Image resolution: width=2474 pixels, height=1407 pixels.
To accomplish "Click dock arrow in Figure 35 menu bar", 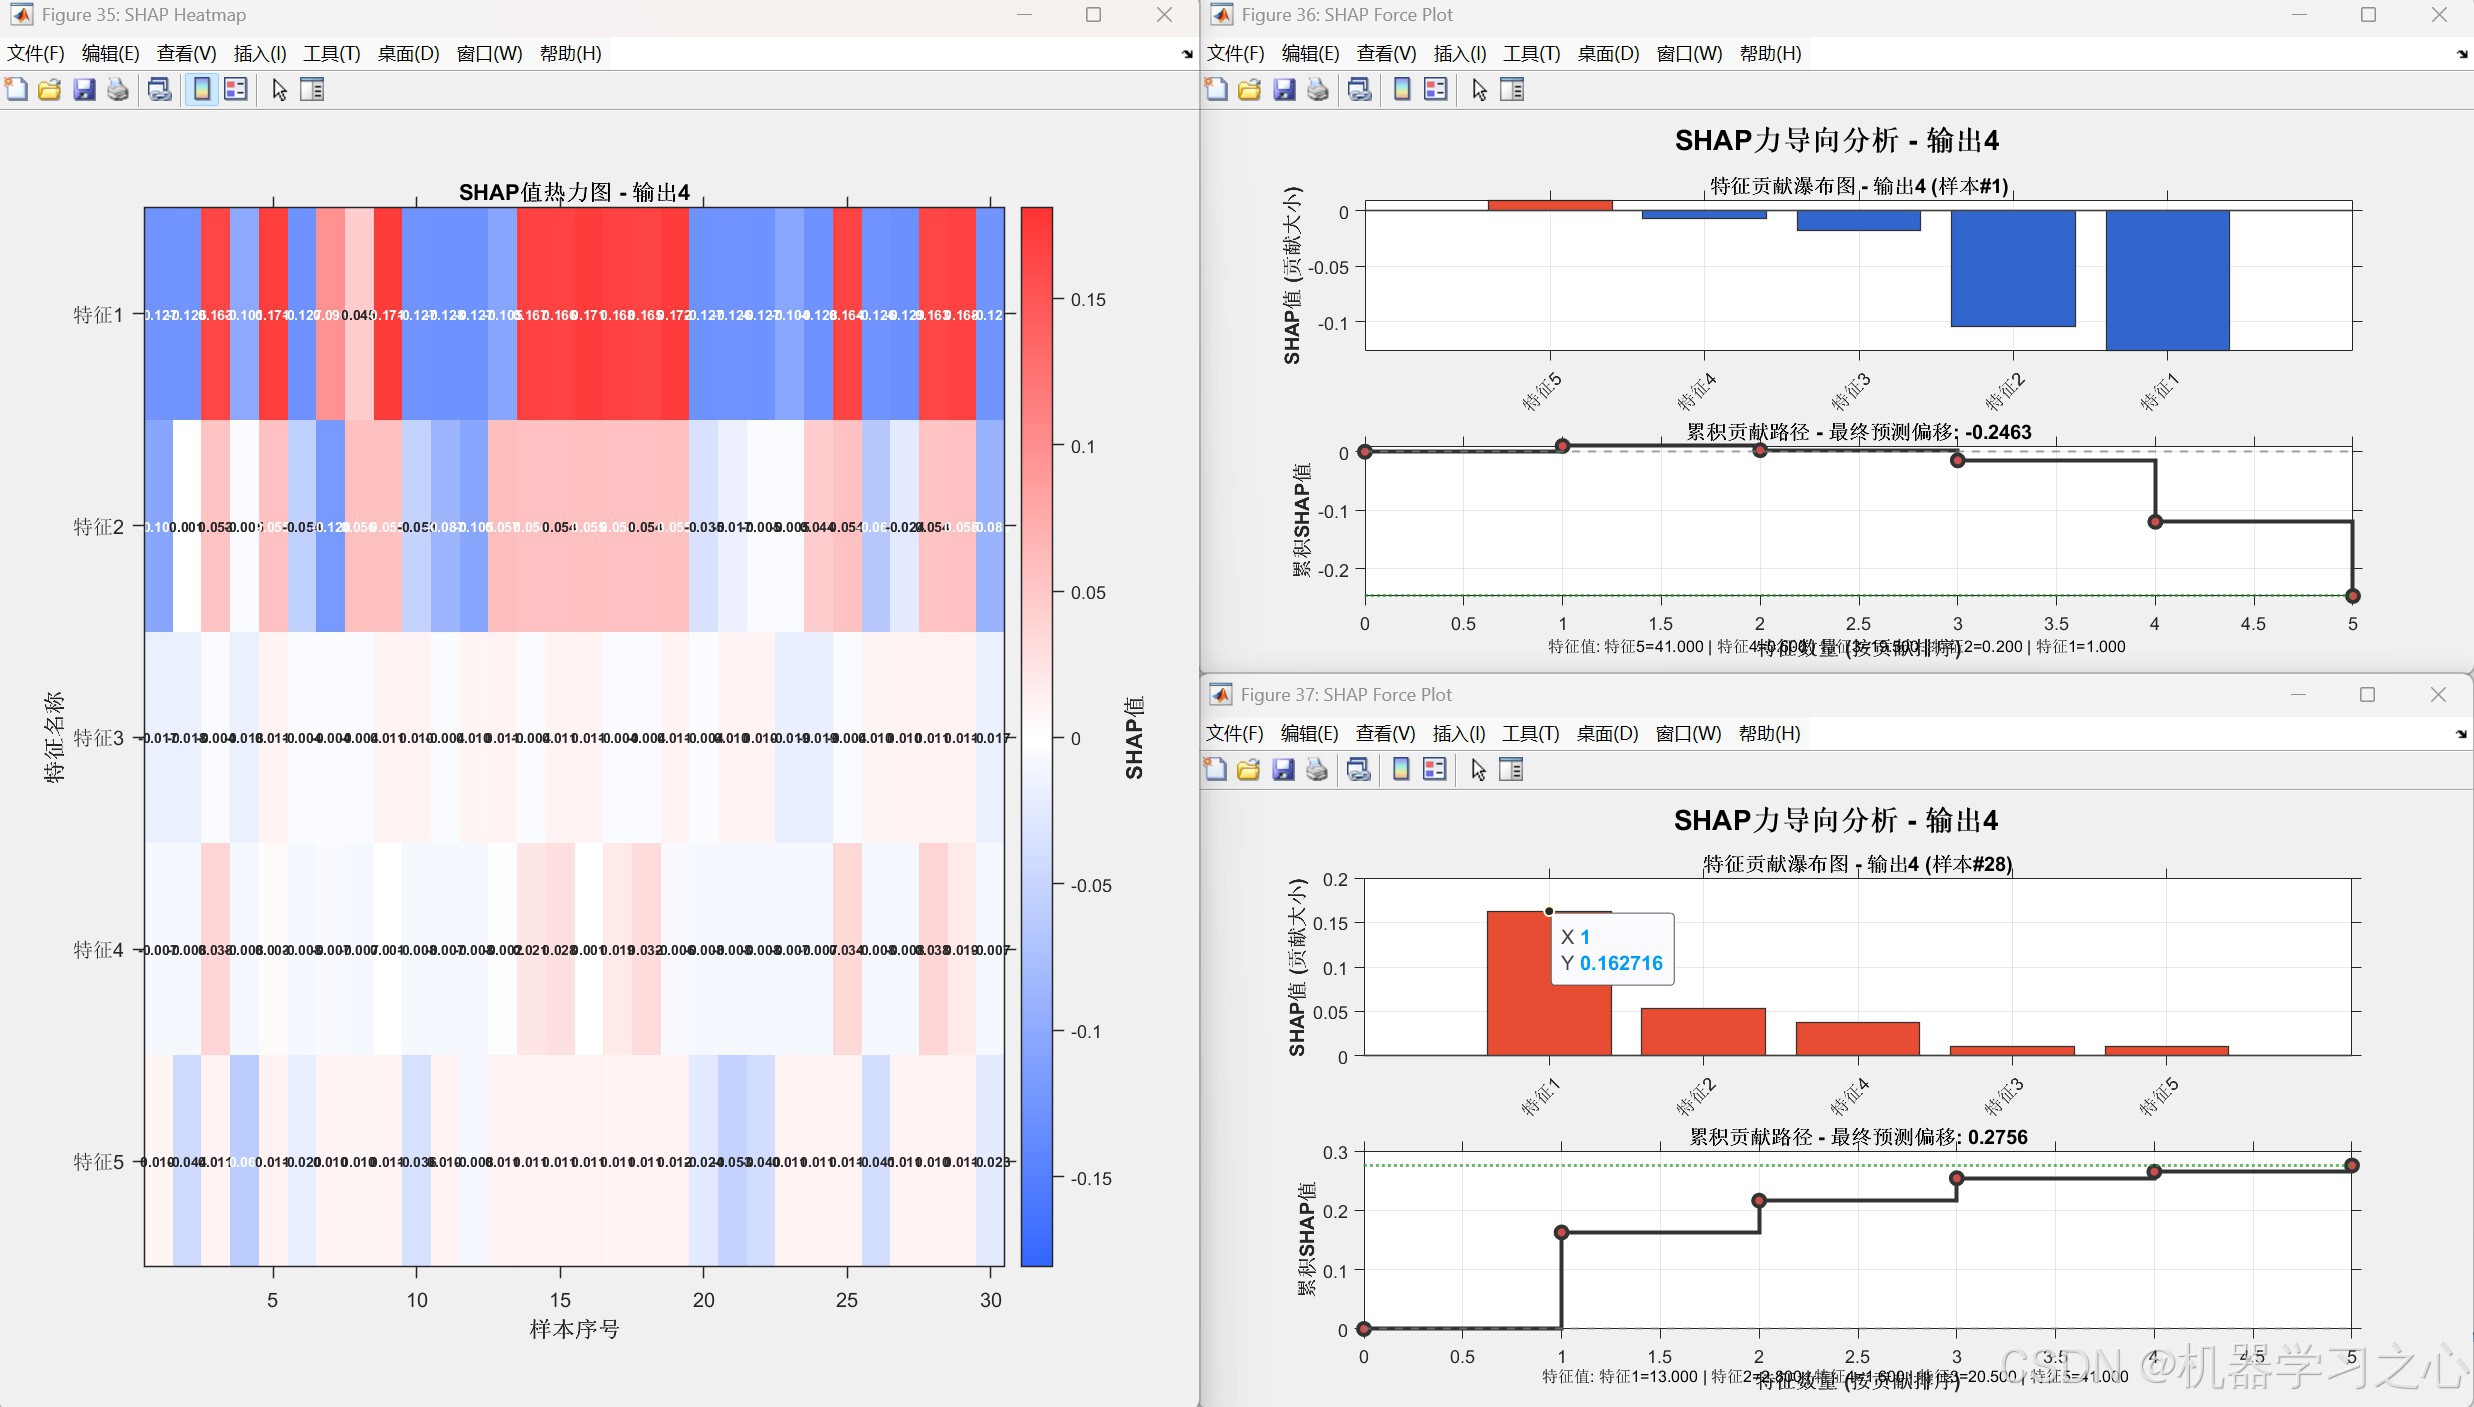I will tap(1187, 54).
